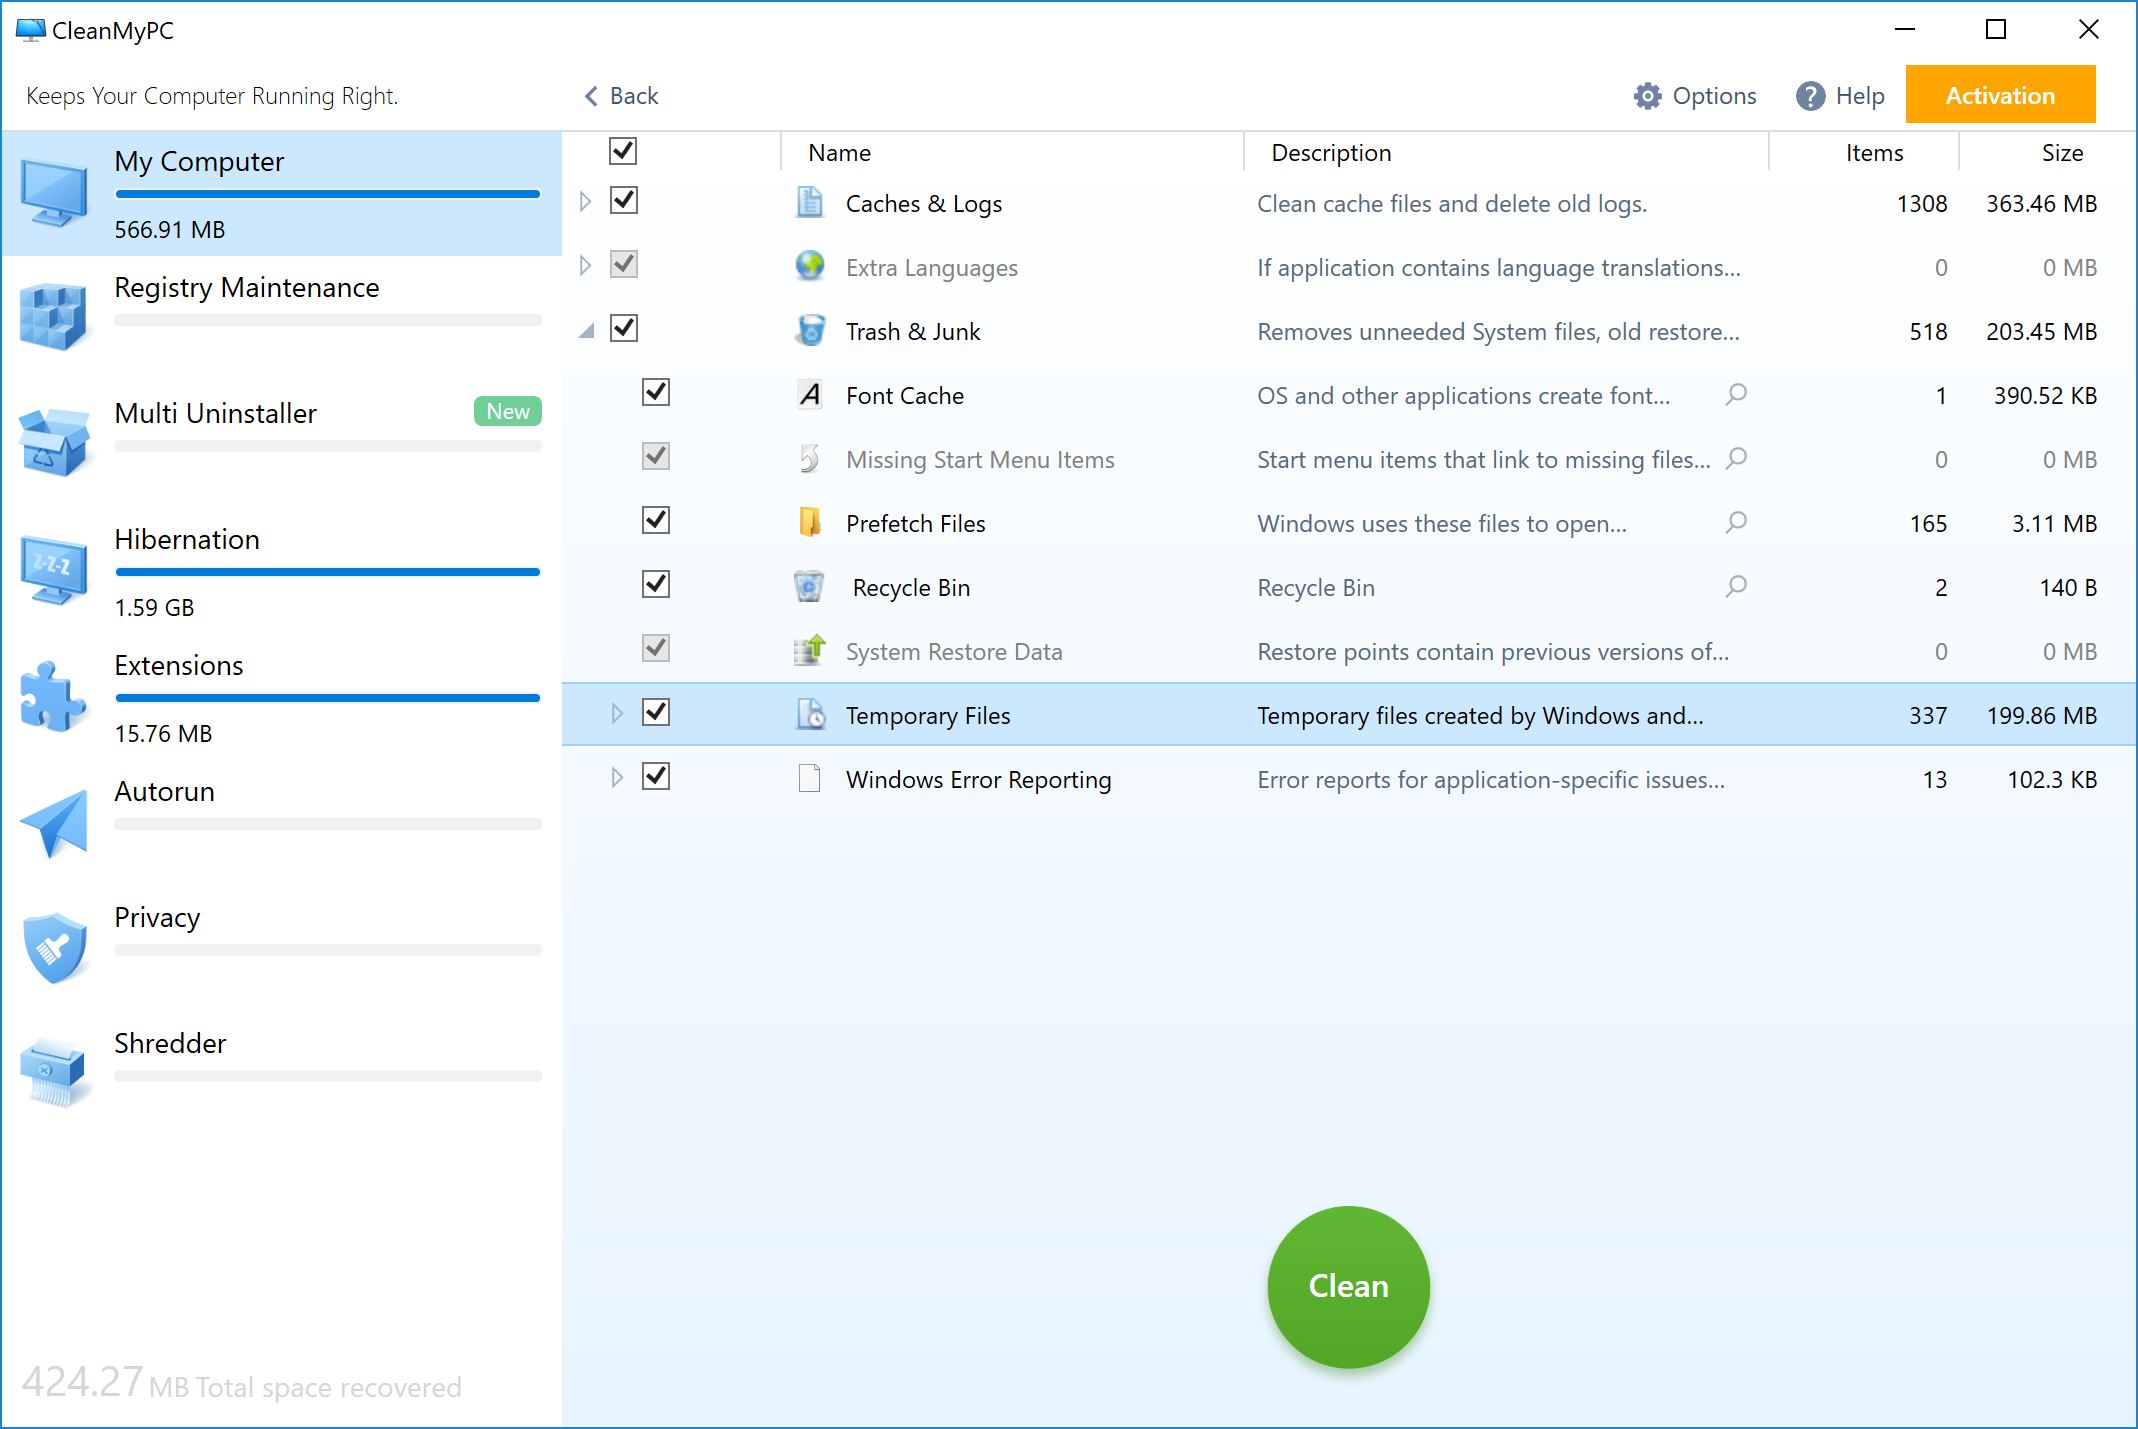This screenshot has height=1429, width=2138.
Task: Expand the Caches & Logs tree item
Action: click(x=587, y=203)
